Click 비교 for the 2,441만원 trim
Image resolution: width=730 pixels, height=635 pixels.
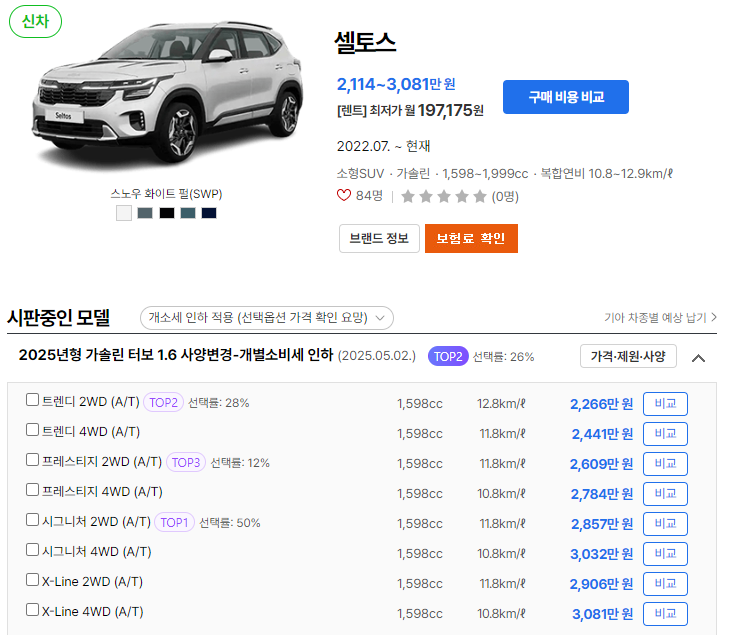click(x=665, y=434)
